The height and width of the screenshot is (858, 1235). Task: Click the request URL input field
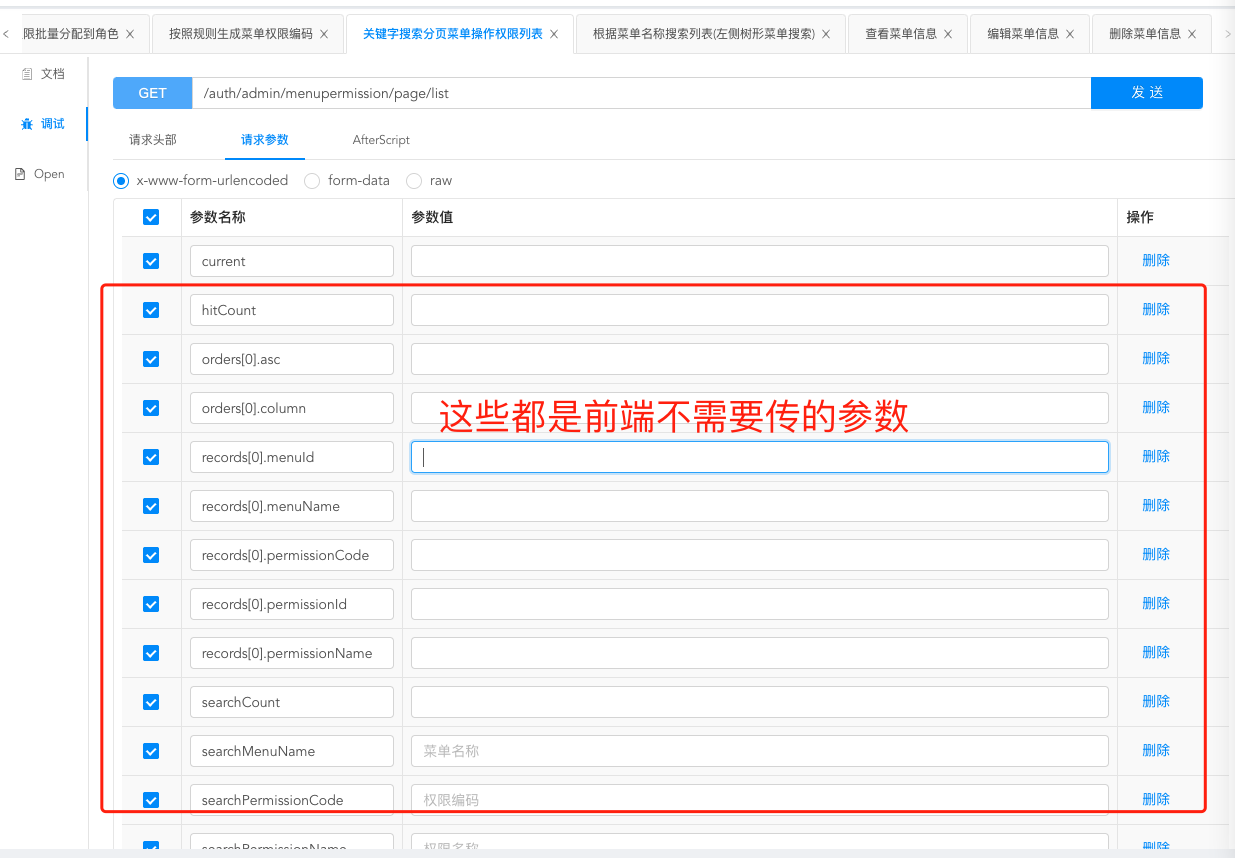[640, 92]
